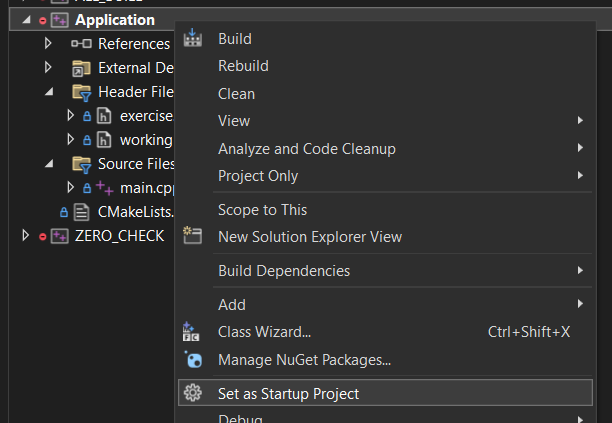Launch Class Wizard from the menu

coord(385,332)
